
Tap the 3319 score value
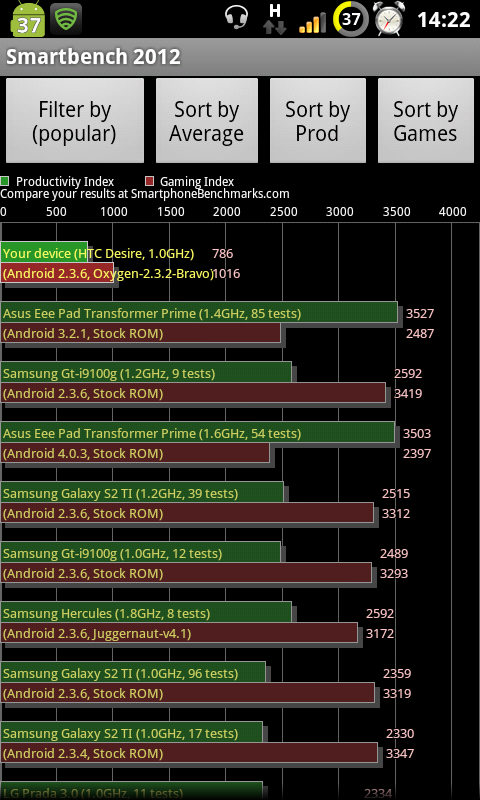[397, 693]
